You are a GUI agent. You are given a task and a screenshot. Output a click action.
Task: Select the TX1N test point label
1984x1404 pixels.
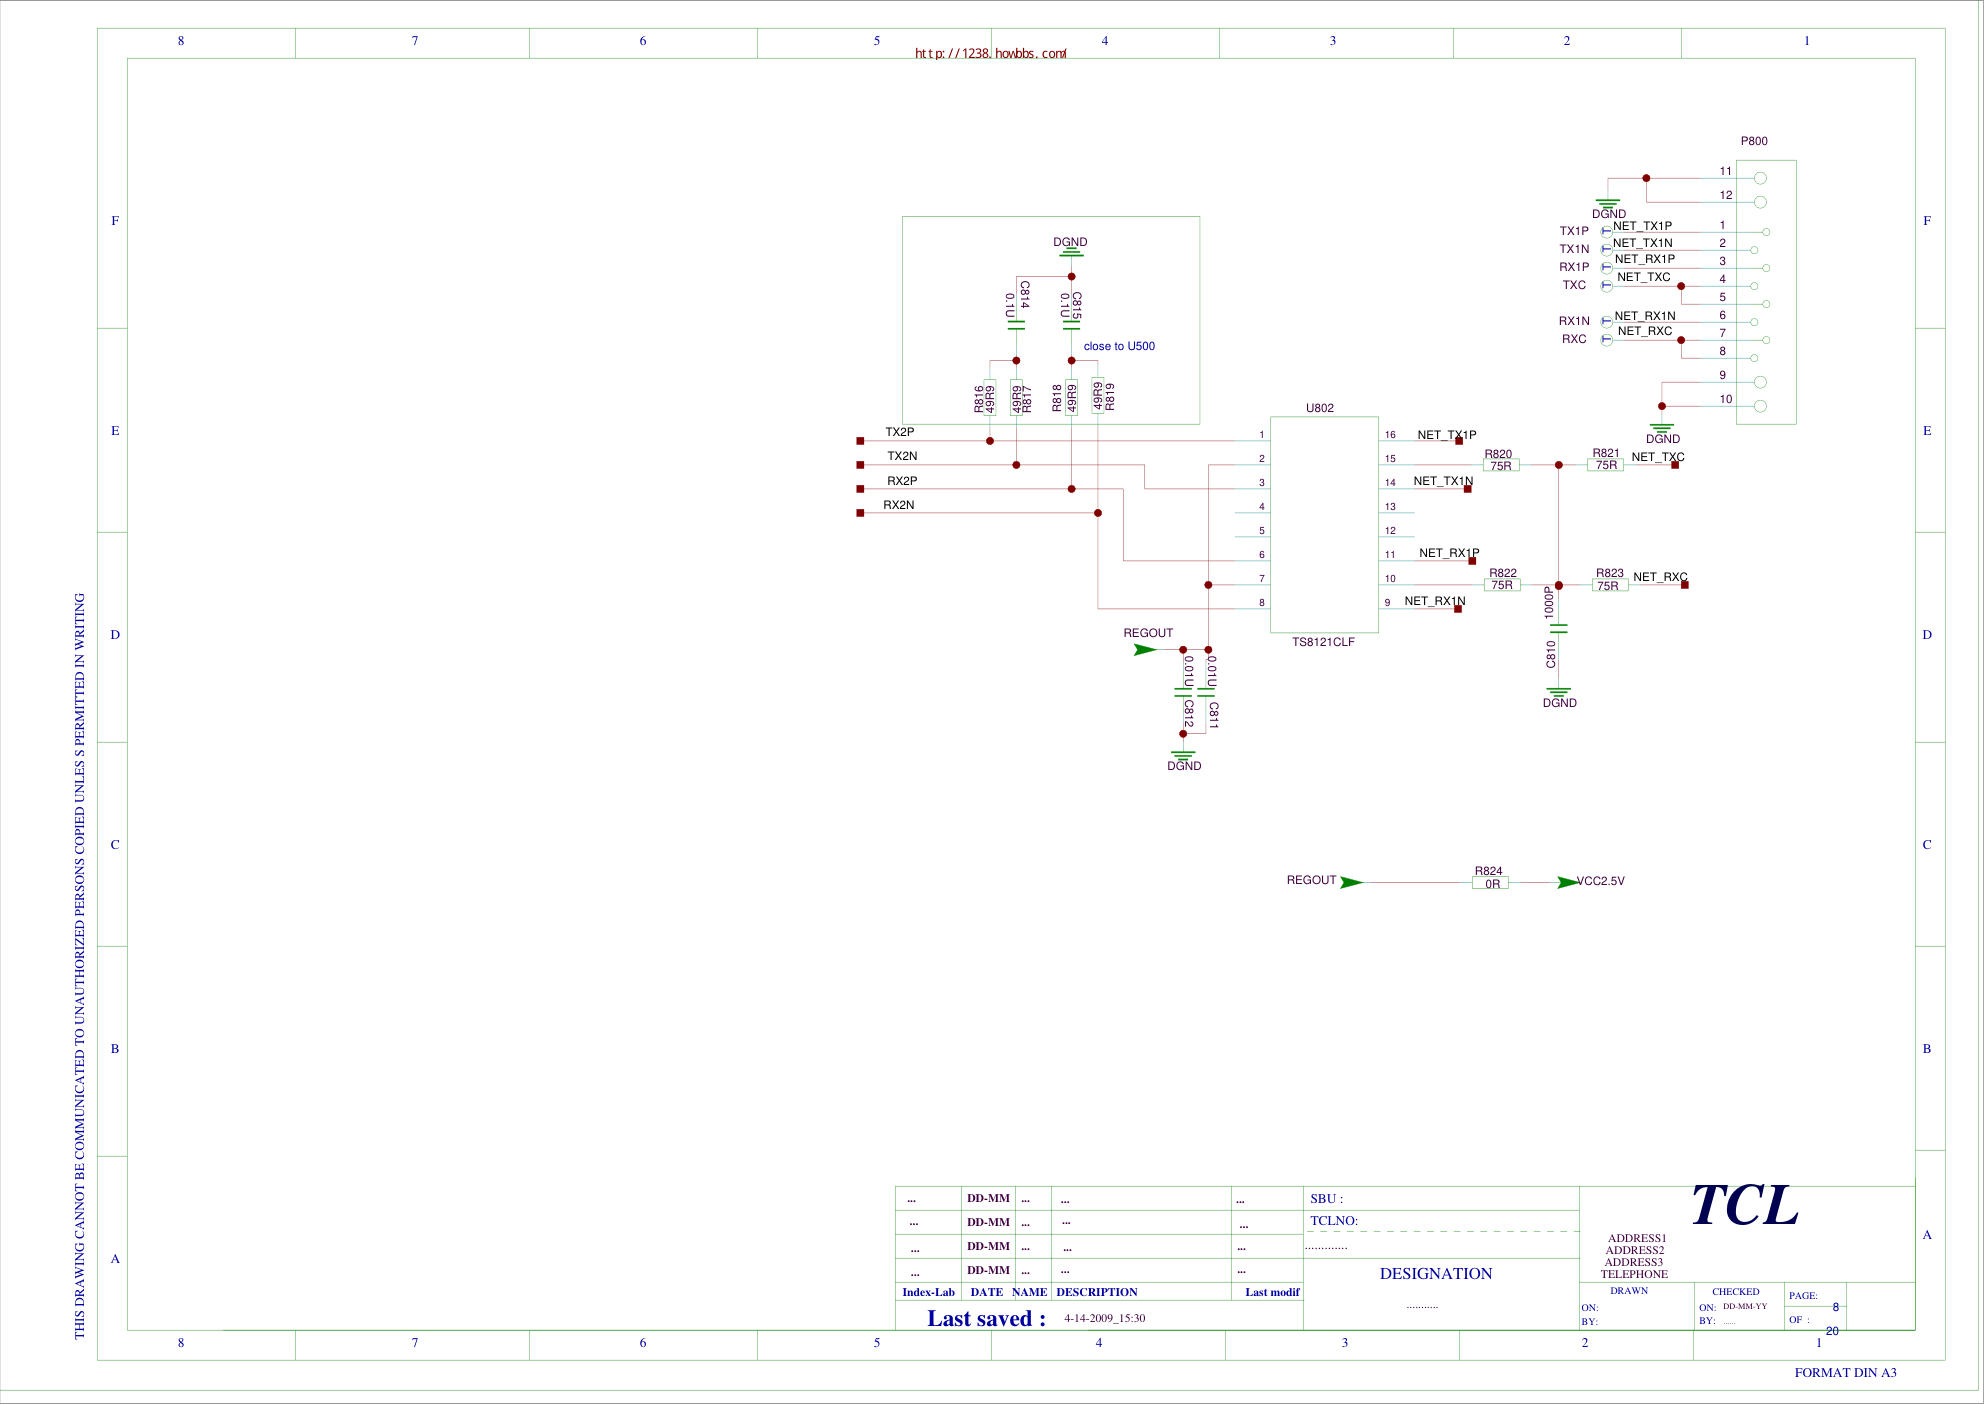click(x=1574, y=249)
